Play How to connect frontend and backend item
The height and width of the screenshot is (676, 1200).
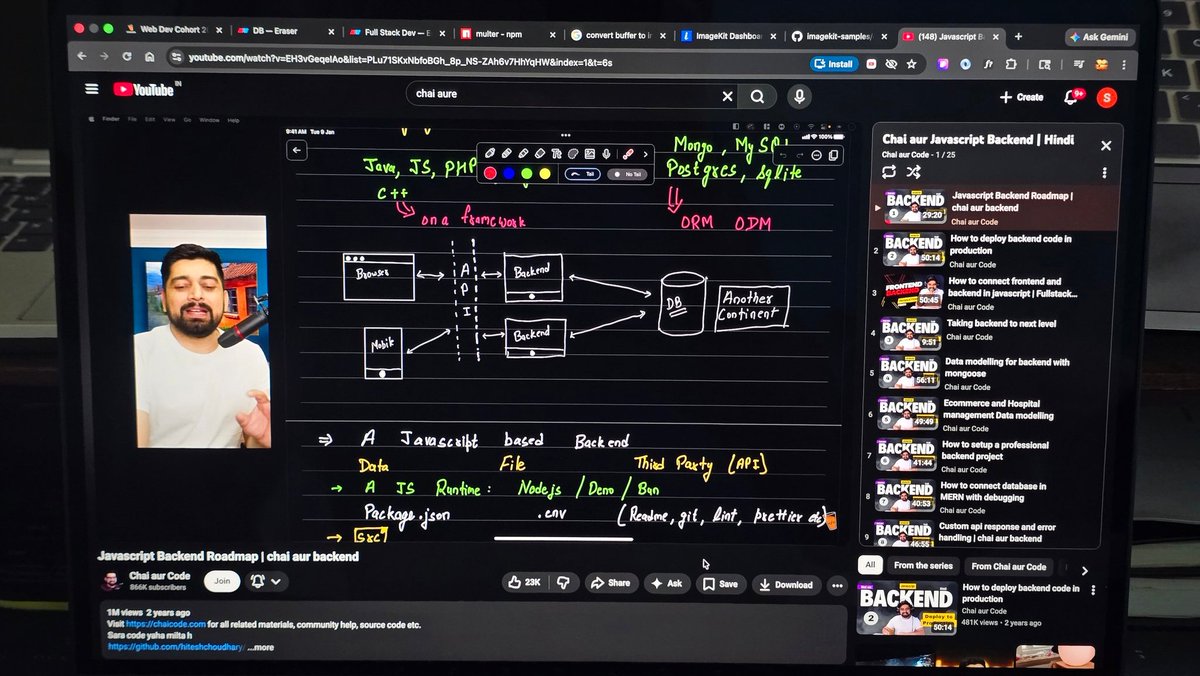point(986,292)
